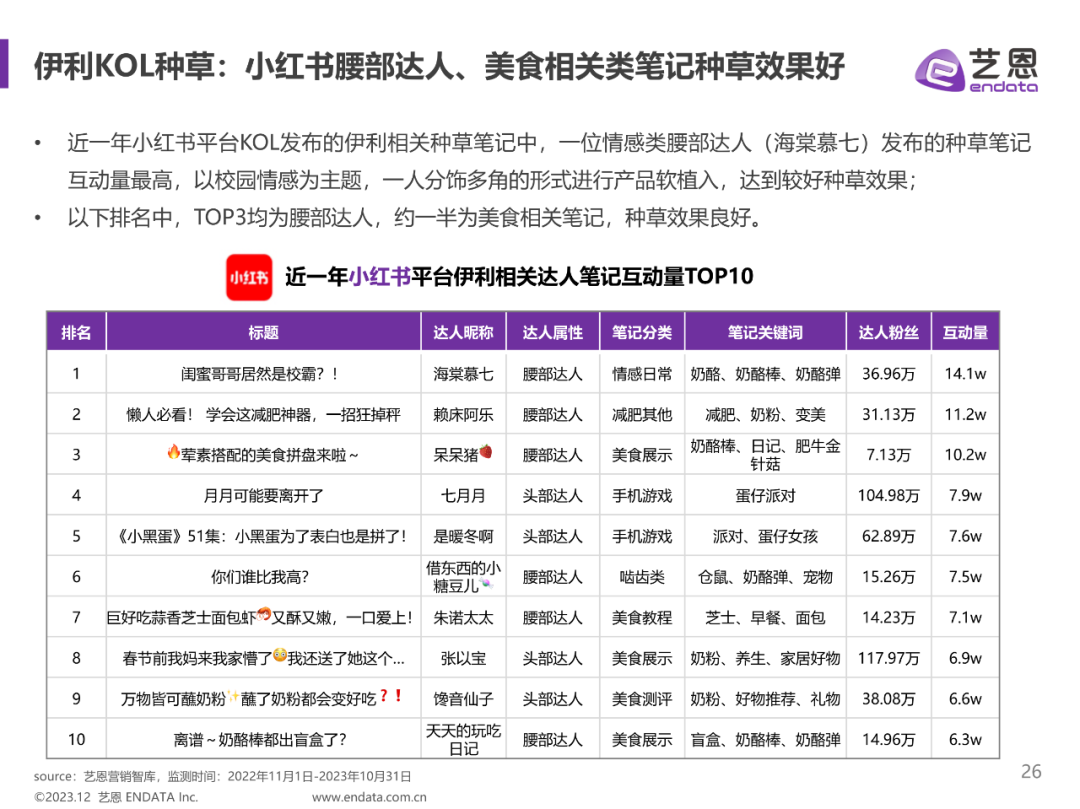Click keywords 减肥、奶粉、变美

(765, 414)
